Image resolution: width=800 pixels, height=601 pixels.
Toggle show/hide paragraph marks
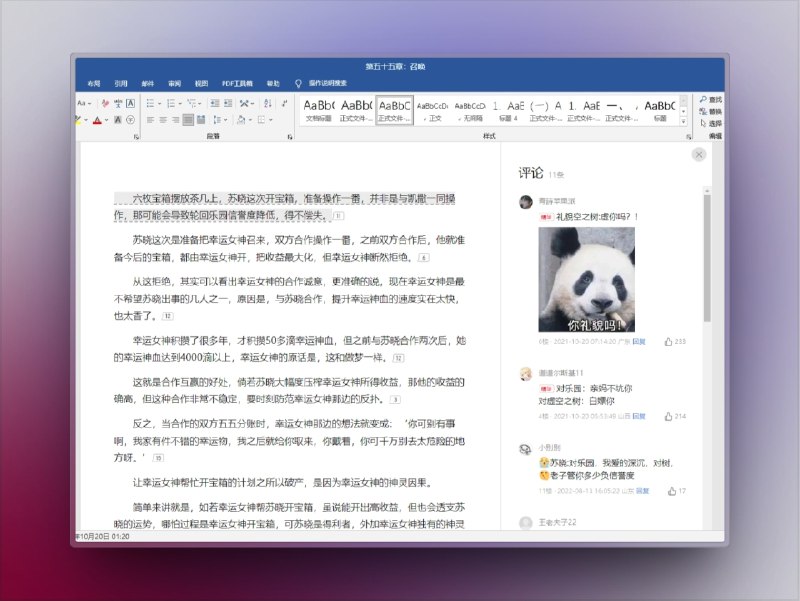coord(285,103)
